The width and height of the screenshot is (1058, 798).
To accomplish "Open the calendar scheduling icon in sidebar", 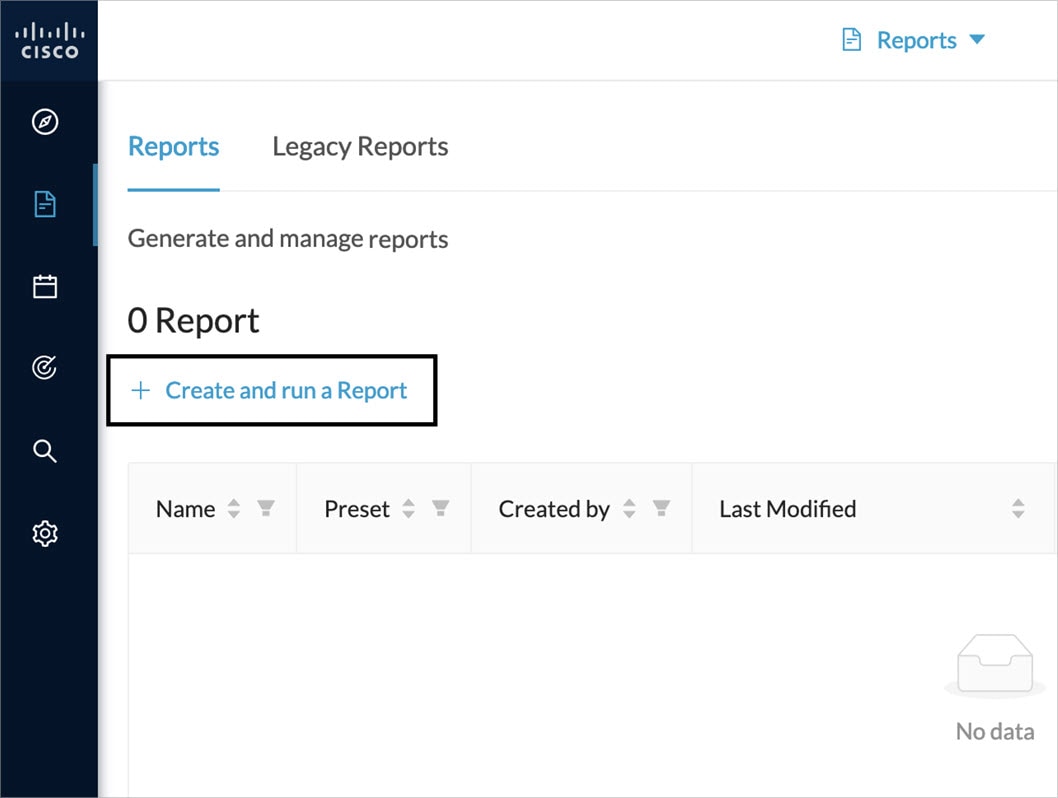I will (44, 286).
